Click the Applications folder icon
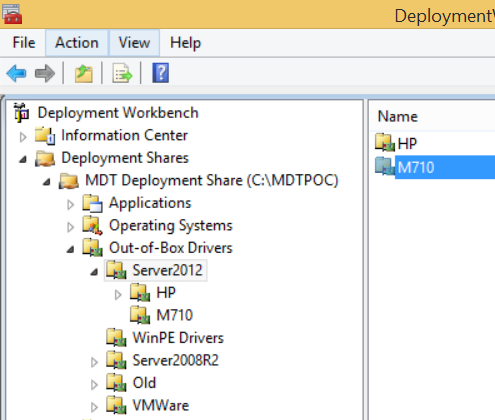 pyautogui.click(x=92, y=203)
